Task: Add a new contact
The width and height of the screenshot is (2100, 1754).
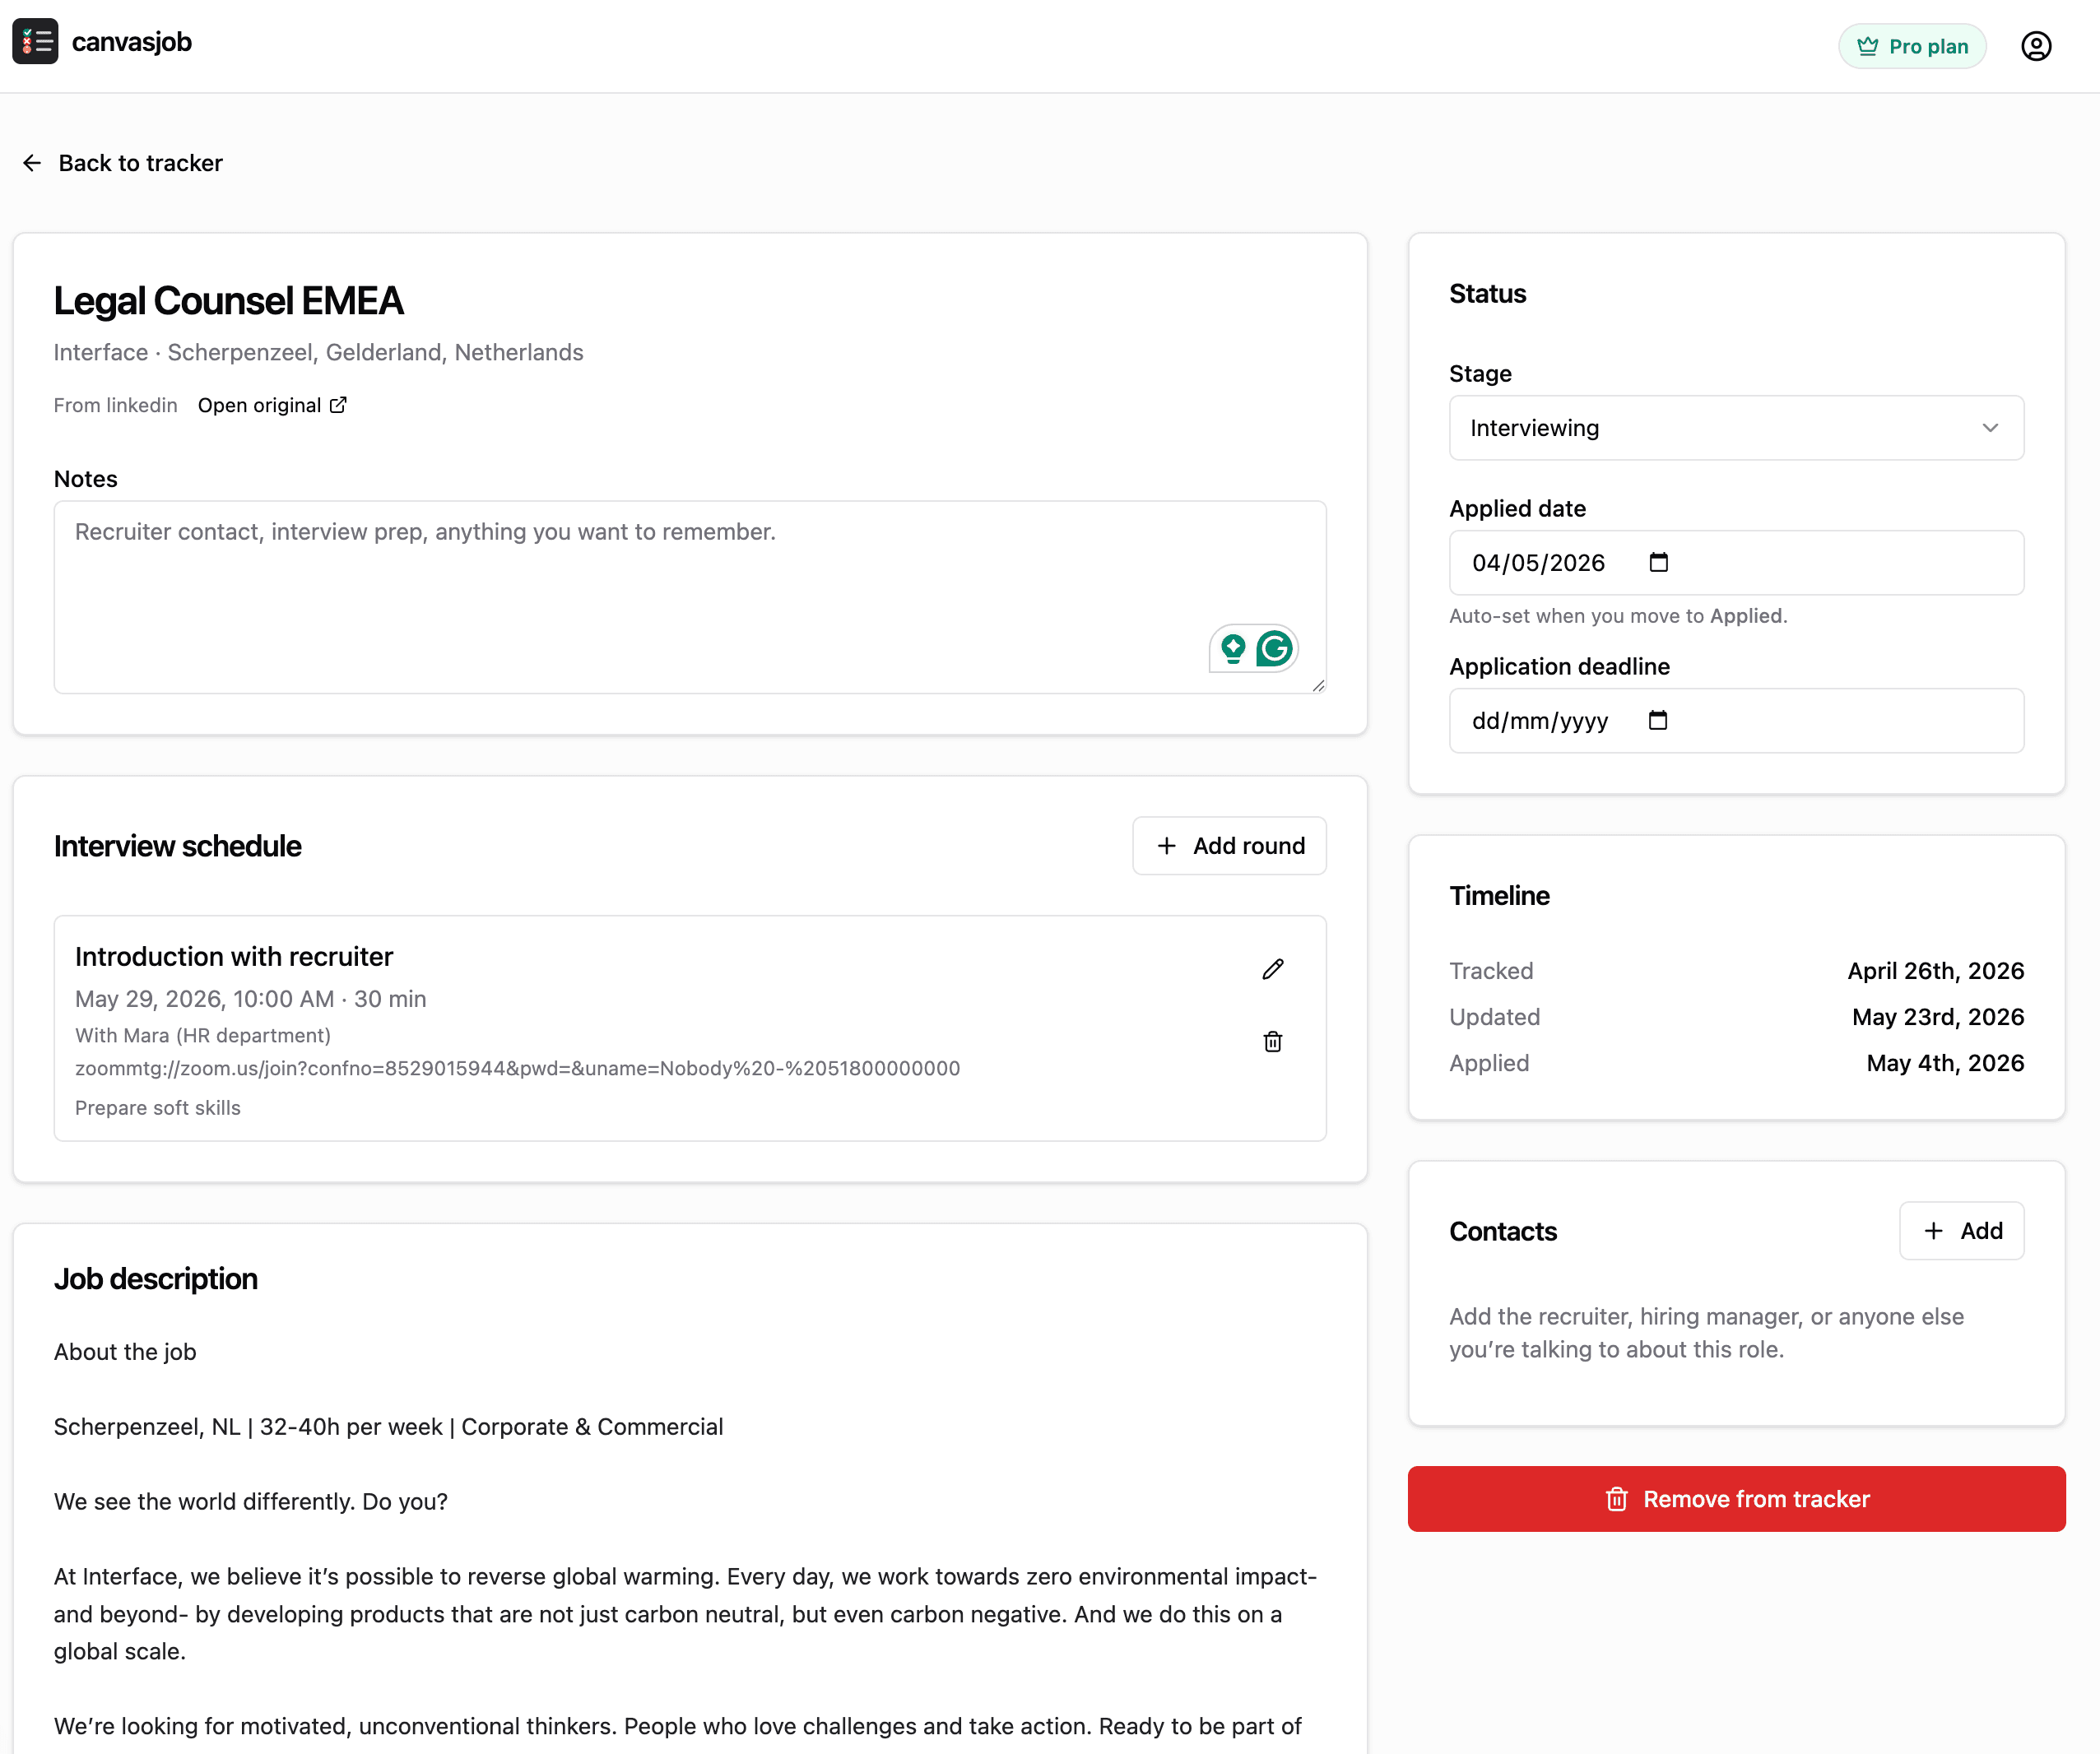Action: pyautogui.click(x=1962, y=1231)
